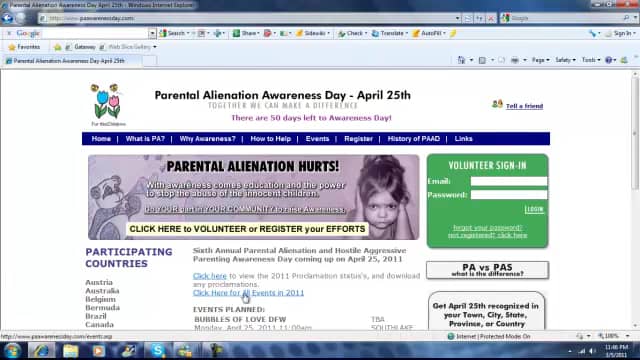
Task: Click the Internet Explorer back button
Action: tap(7, 18)
